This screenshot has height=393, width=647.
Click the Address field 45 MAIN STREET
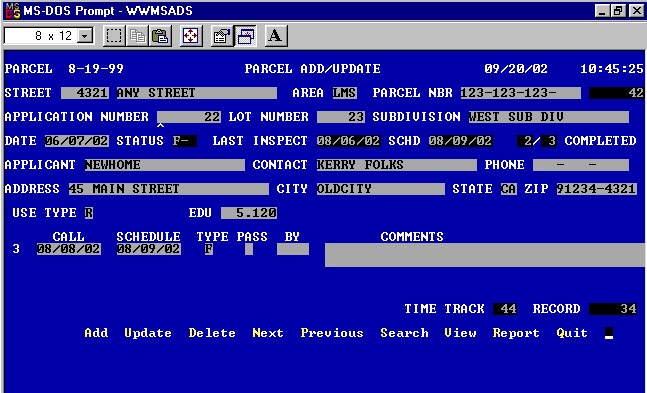(x=169, y=189)
